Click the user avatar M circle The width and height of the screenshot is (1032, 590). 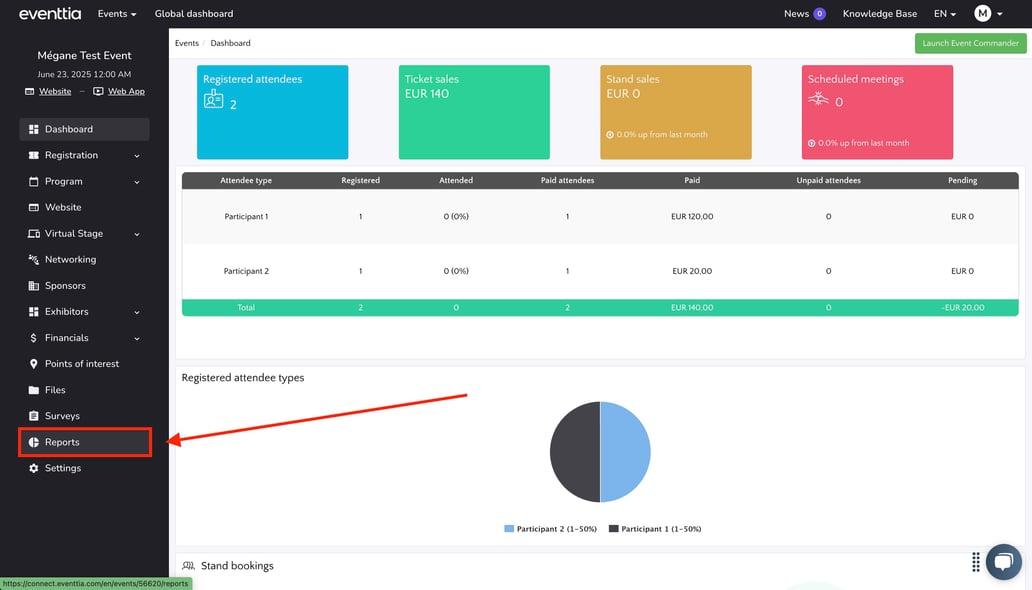983,13
